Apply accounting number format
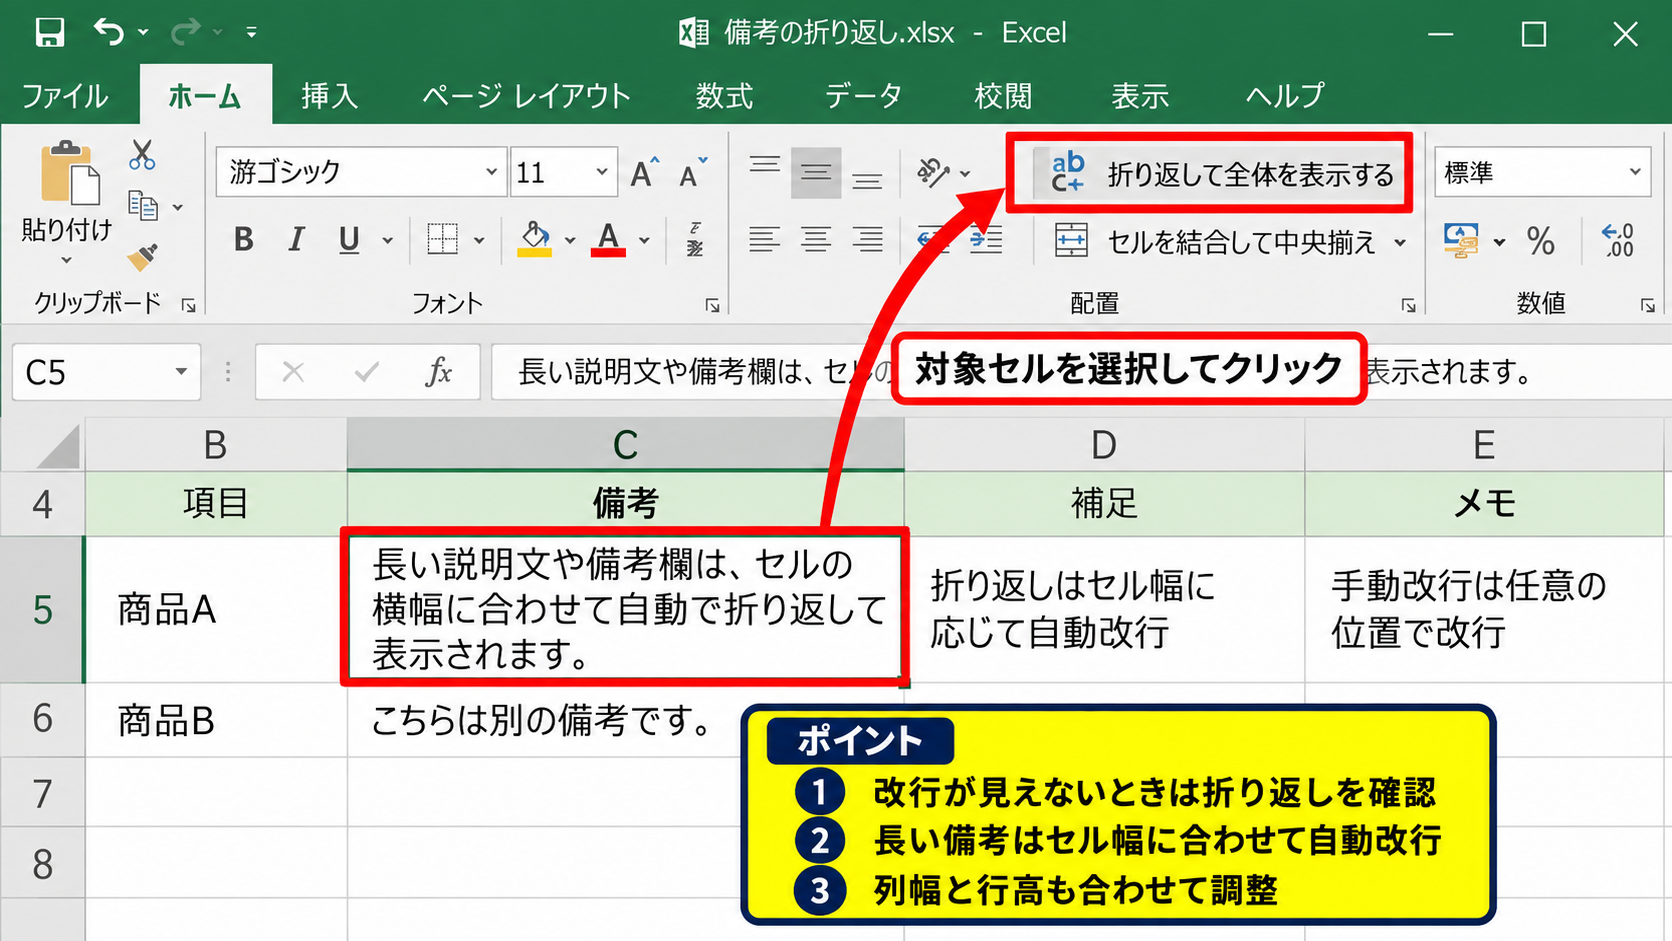Screen dimensions: 1672x941 click(x=1461, y=240)
